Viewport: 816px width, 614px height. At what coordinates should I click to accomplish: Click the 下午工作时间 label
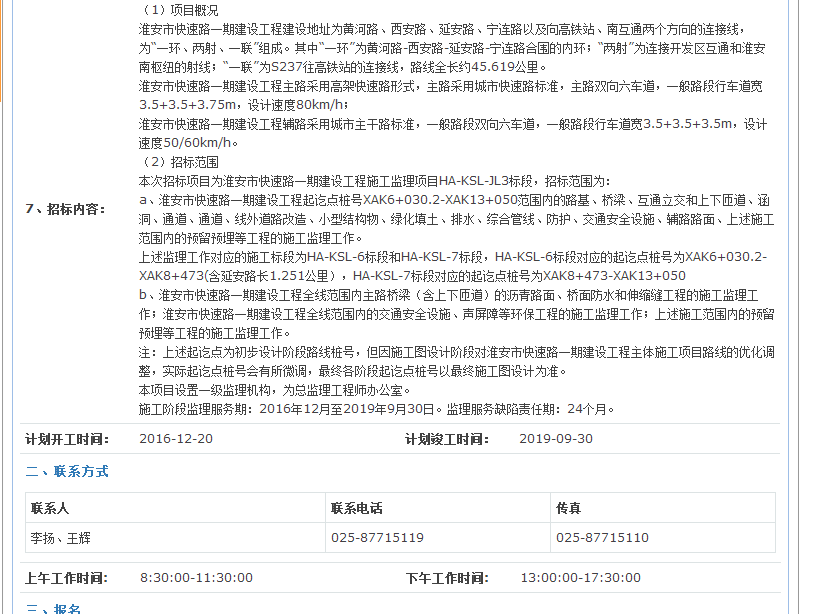[x=447, y=578]
